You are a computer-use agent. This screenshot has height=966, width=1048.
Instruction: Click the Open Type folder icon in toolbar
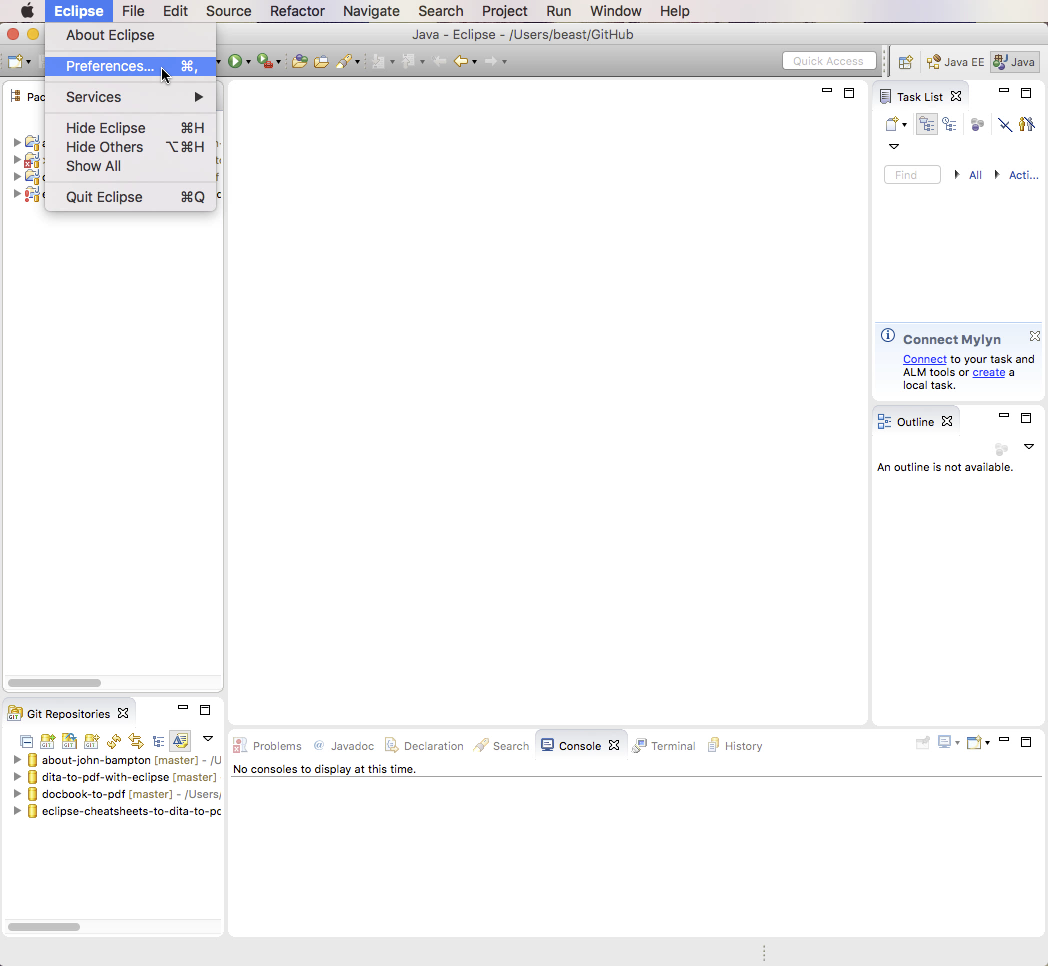pos(299,62)
